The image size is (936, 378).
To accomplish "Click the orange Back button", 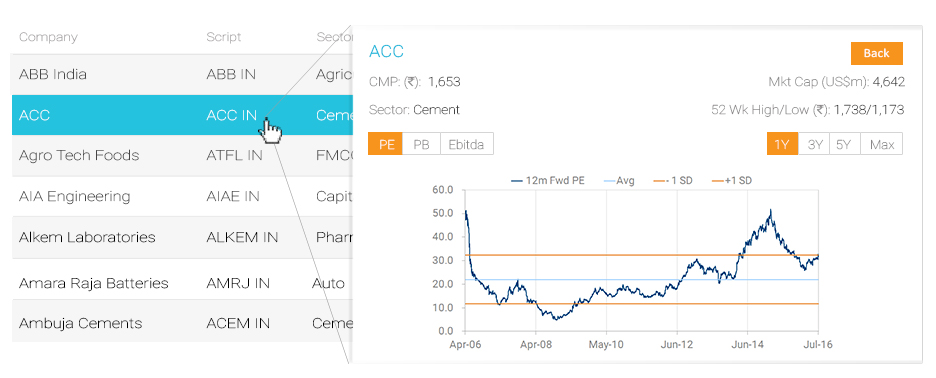I will click(x=876, y=53).
